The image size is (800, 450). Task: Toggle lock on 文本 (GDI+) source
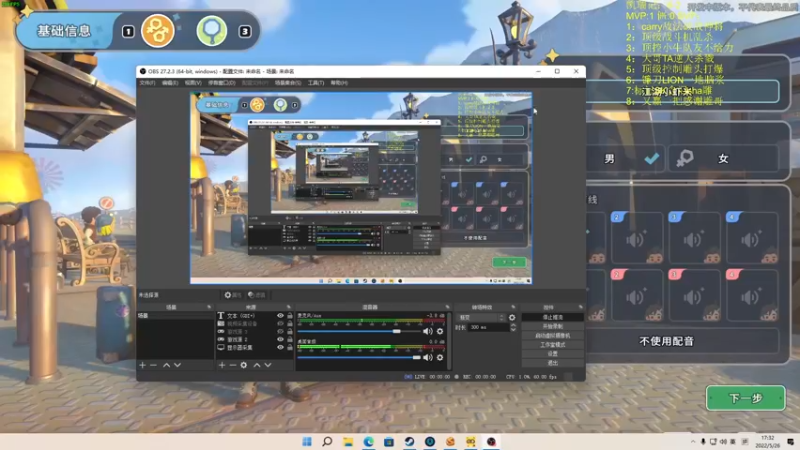click(x=290, y=316)
